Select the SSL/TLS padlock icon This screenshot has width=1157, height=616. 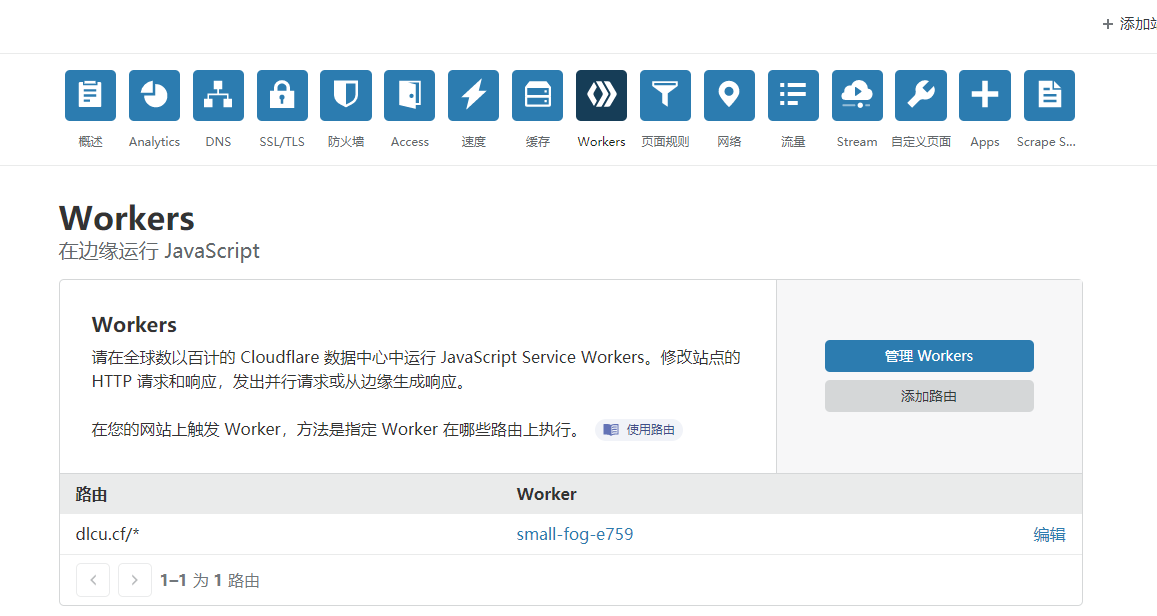click(x=282, y=95)
